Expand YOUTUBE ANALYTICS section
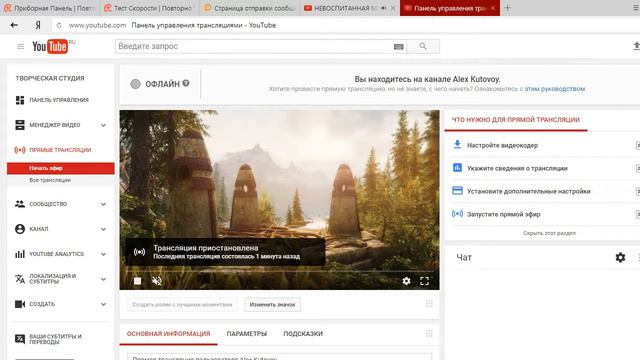This screenshot has height=360, width=640. [x=103, y=254]
